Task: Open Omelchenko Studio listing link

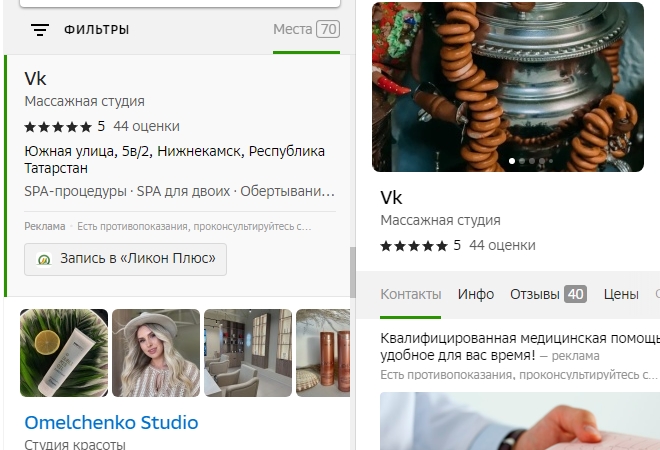Action: point(111,422)
